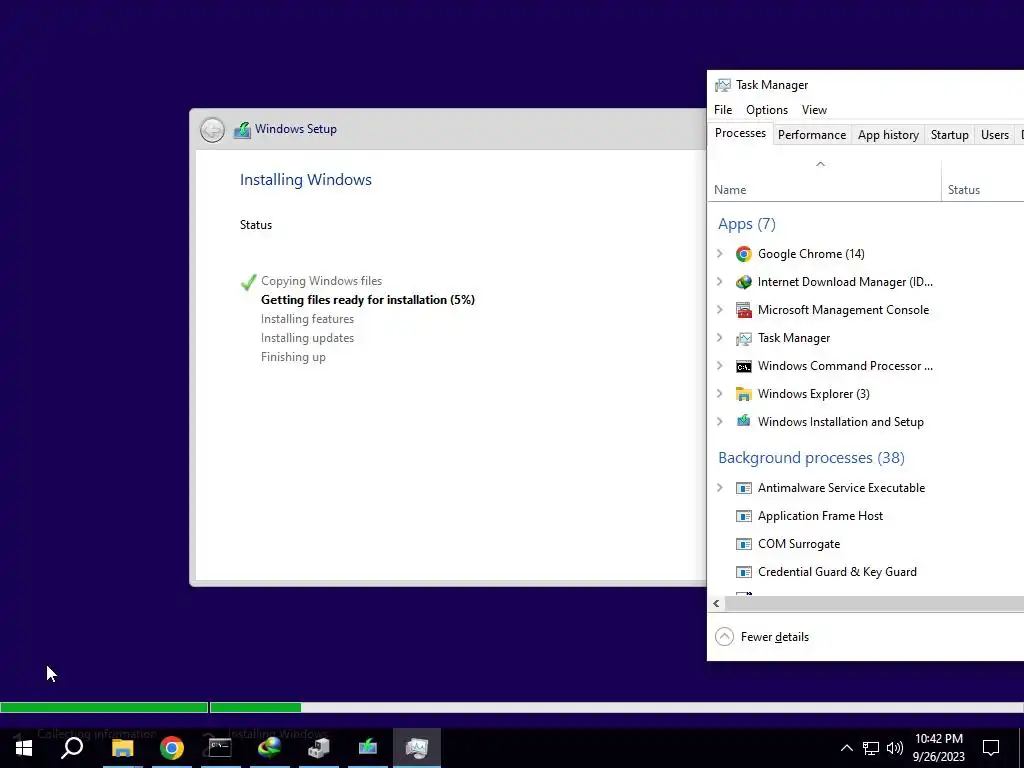The width and height of the screenshot is (1024, 768).
Task: Select the COM Surrogate process icon
Action: click(744, 544)
